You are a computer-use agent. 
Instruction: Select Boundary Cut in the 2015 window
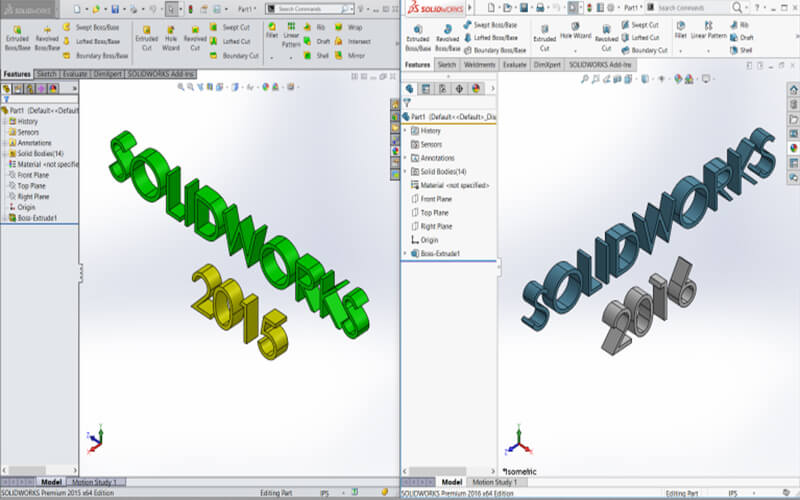click(x=235, y=56)
